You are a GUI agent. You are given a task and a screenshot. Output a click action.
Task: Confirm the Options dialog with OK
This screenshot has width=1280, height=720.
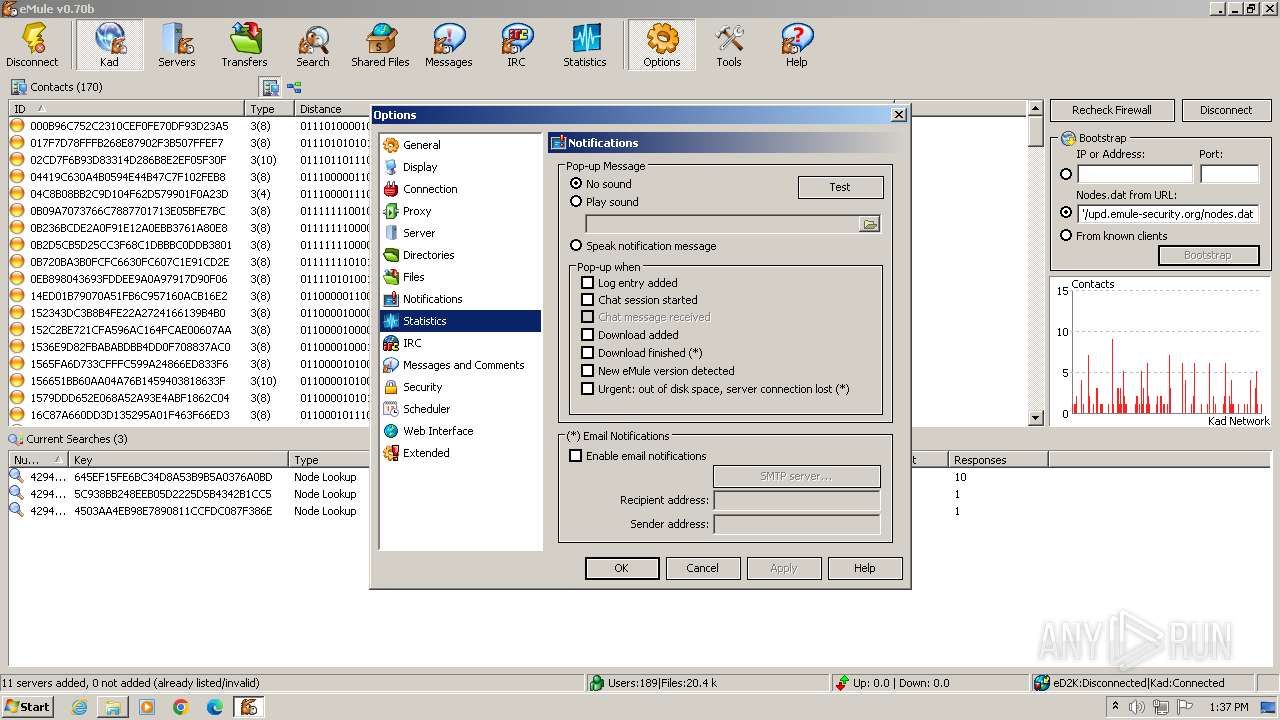[622, 568]
